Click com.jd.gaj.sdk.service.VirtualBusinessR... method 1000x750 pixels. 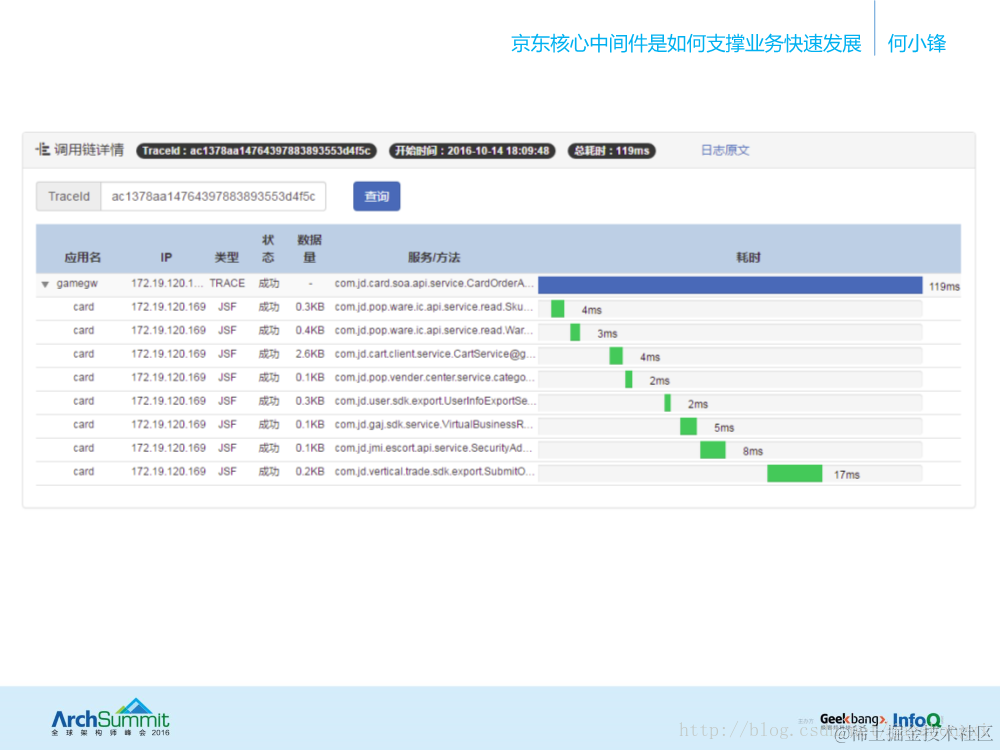434,425
